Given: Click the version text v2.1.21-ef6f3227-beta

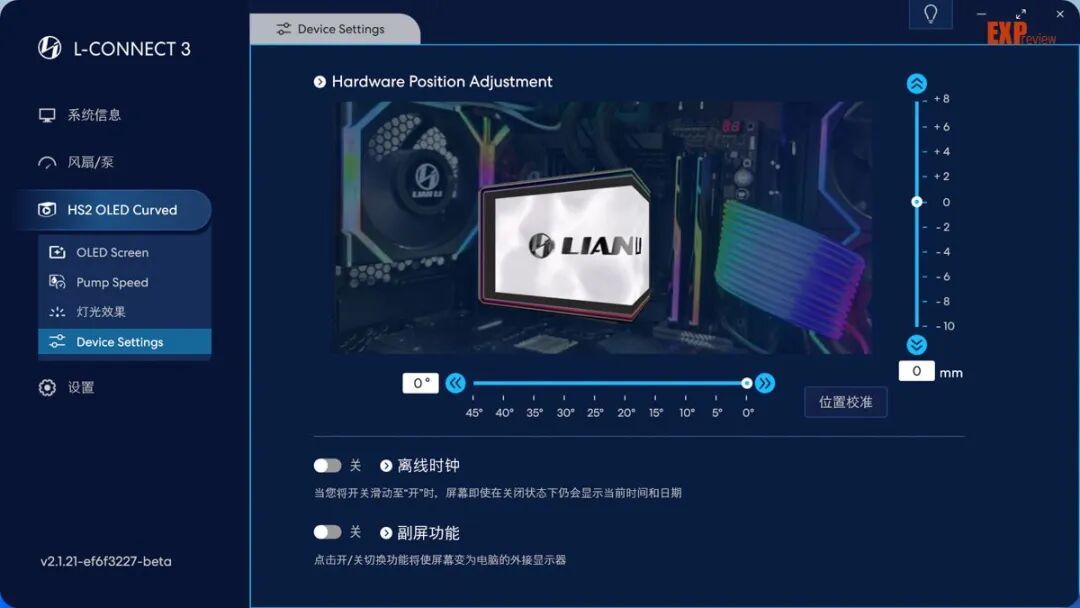Looking at the screenshot, I should pos(106,561).
